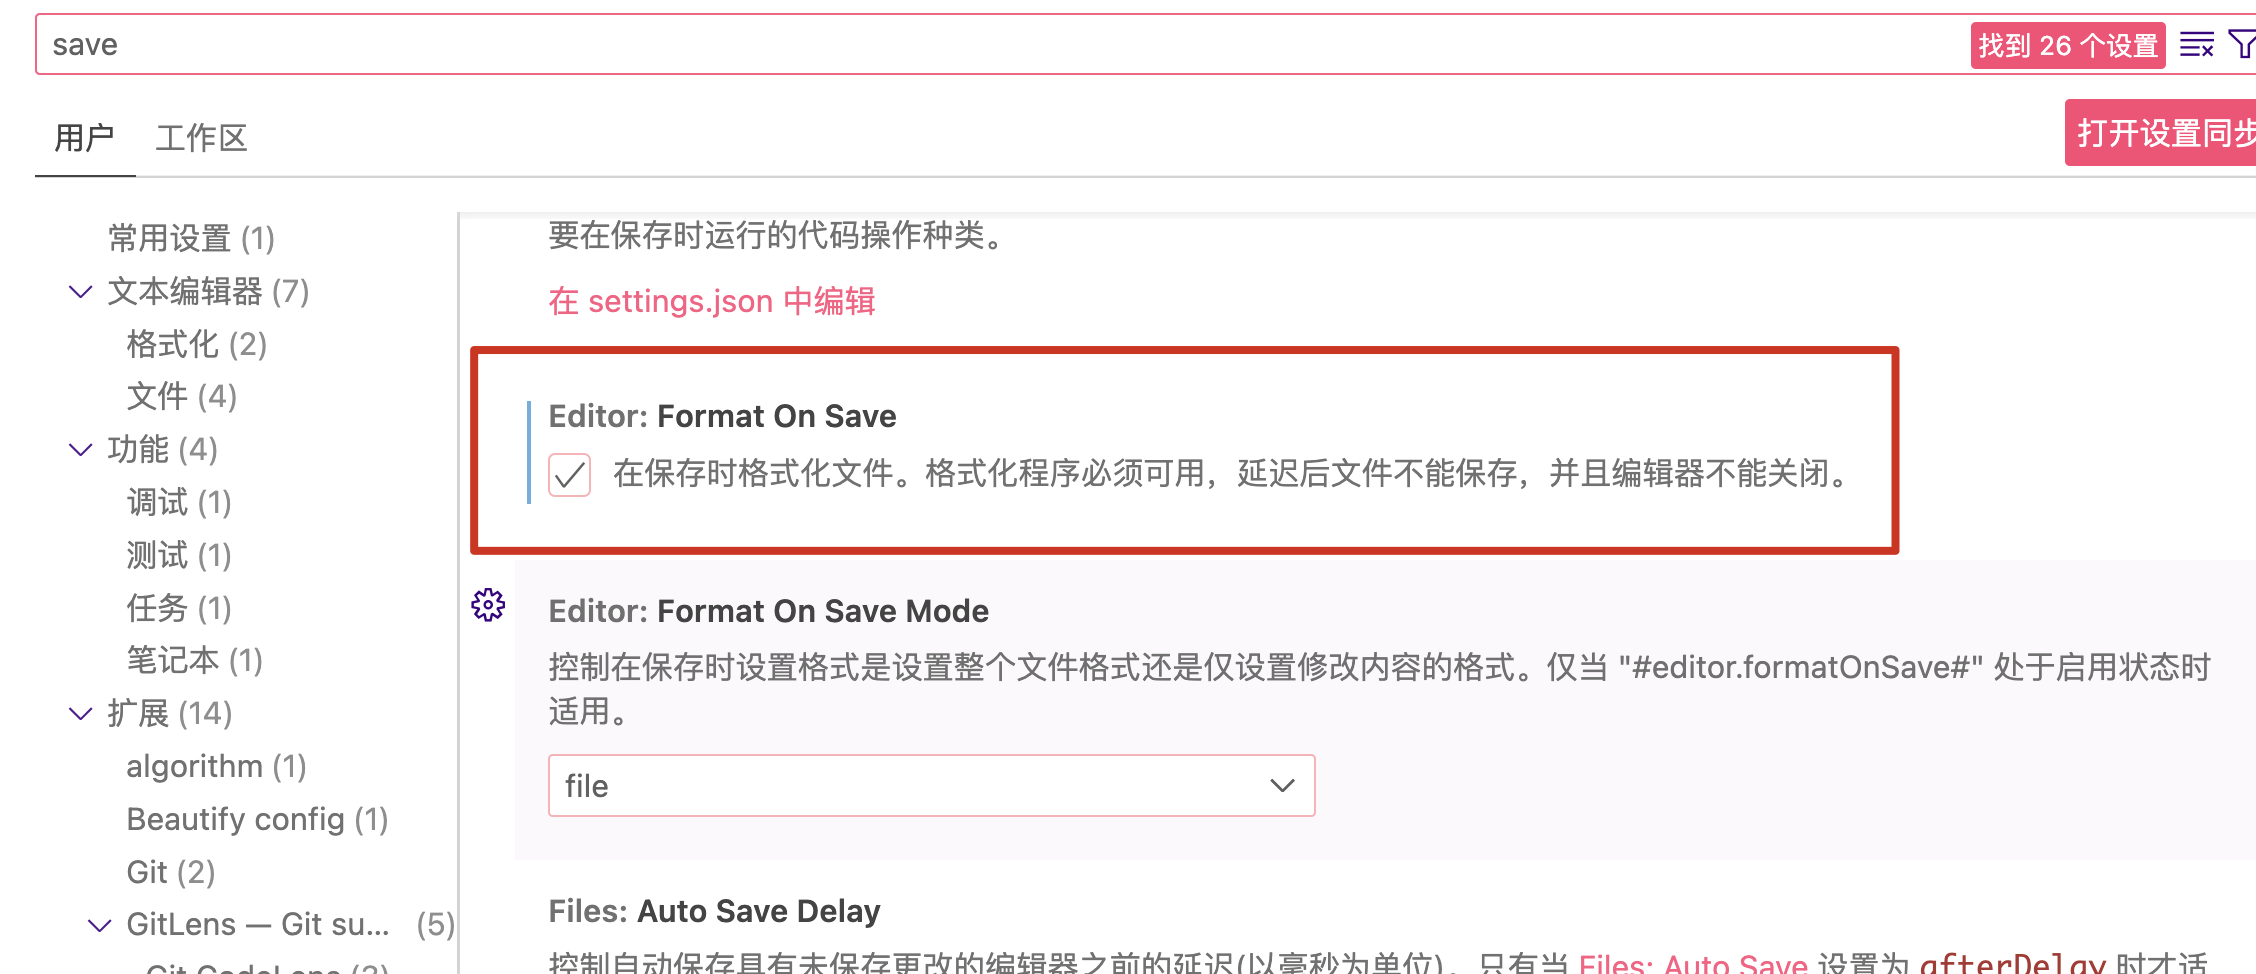Screen dimensions: 2256x974
Task: Collapse the 文本编辑器 tree section
Action: [81, 292]
